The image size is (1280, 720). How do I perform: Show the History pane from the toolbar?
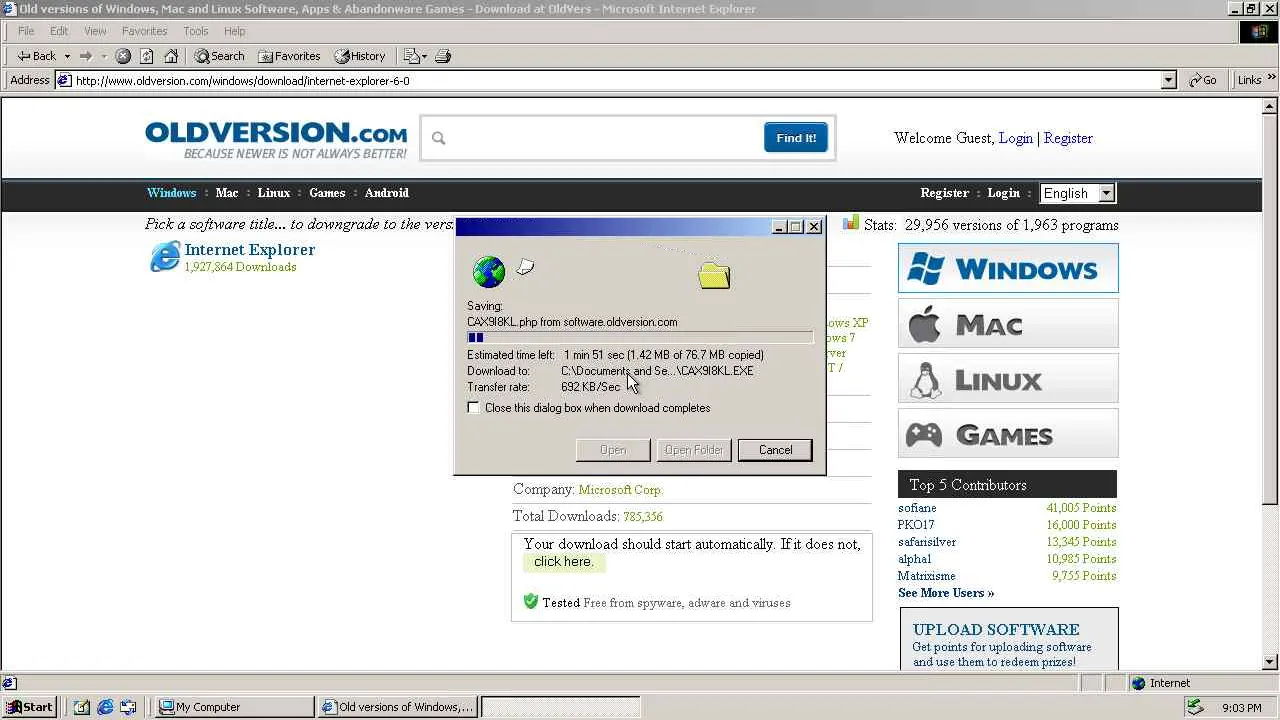coord(360,56)
